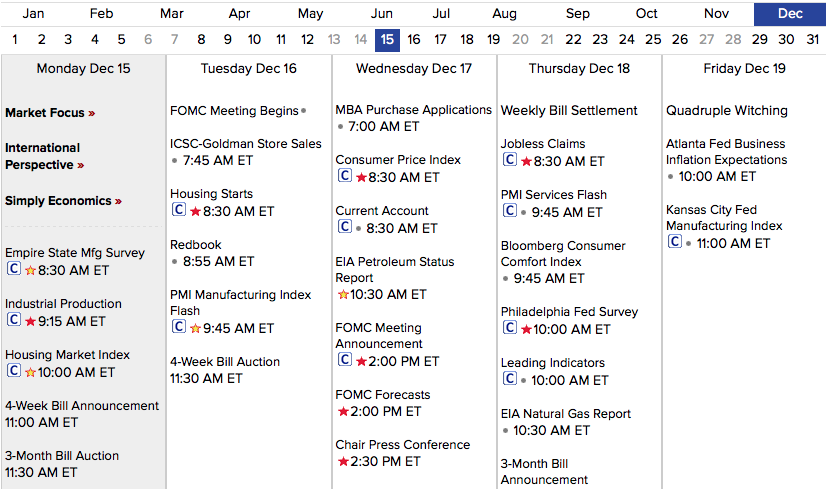Open consensus icon for Empire State Mfg Survey

14,269
